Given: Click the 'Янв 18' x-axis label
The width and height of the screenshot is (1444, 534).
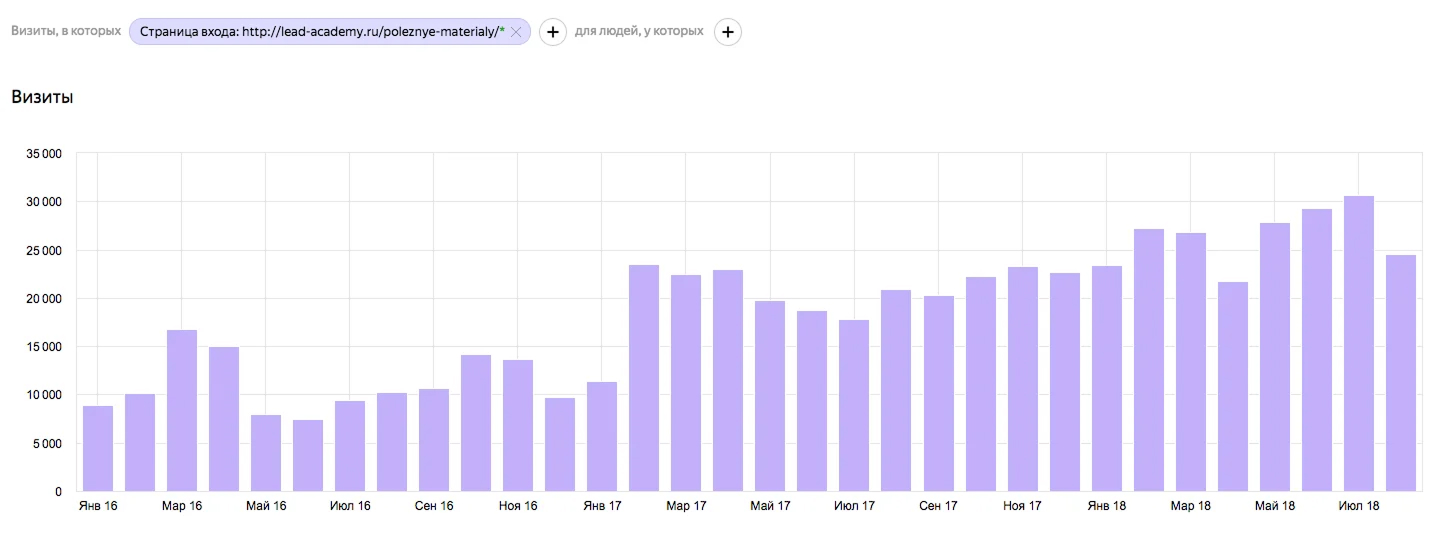Looking at the screenshot, I should pyautogui.click(x=1107, y=506).
